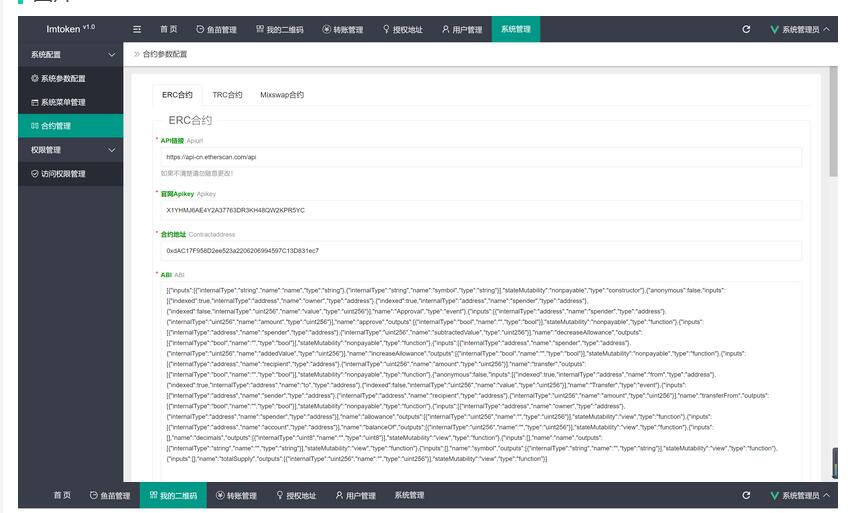Click the 合约地址 contract address field
This screenshot has width=853, height=513.
480,250
